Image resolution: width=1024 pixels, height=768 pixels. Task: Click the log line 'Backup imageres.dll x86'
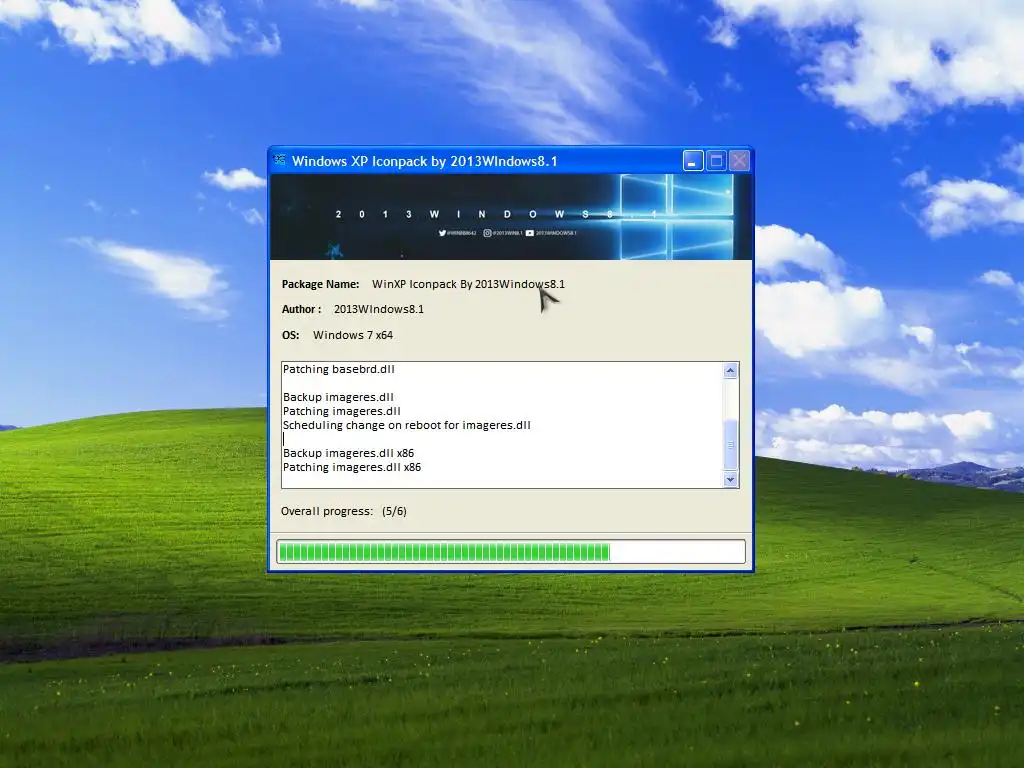click(349, 453)
